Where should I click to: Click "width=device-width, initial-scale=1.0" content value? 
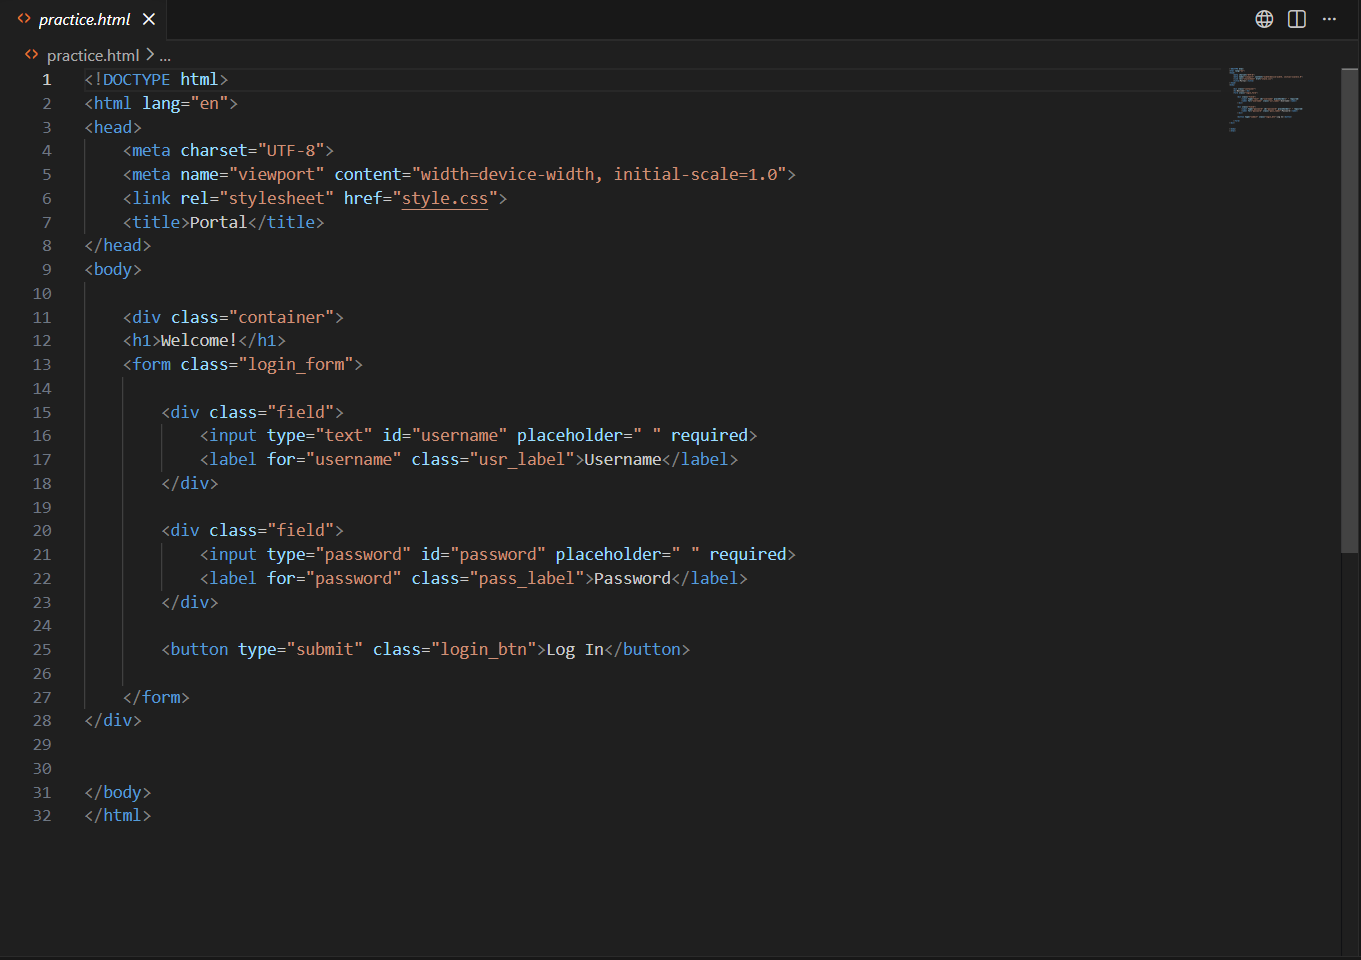tap(599, 174)
